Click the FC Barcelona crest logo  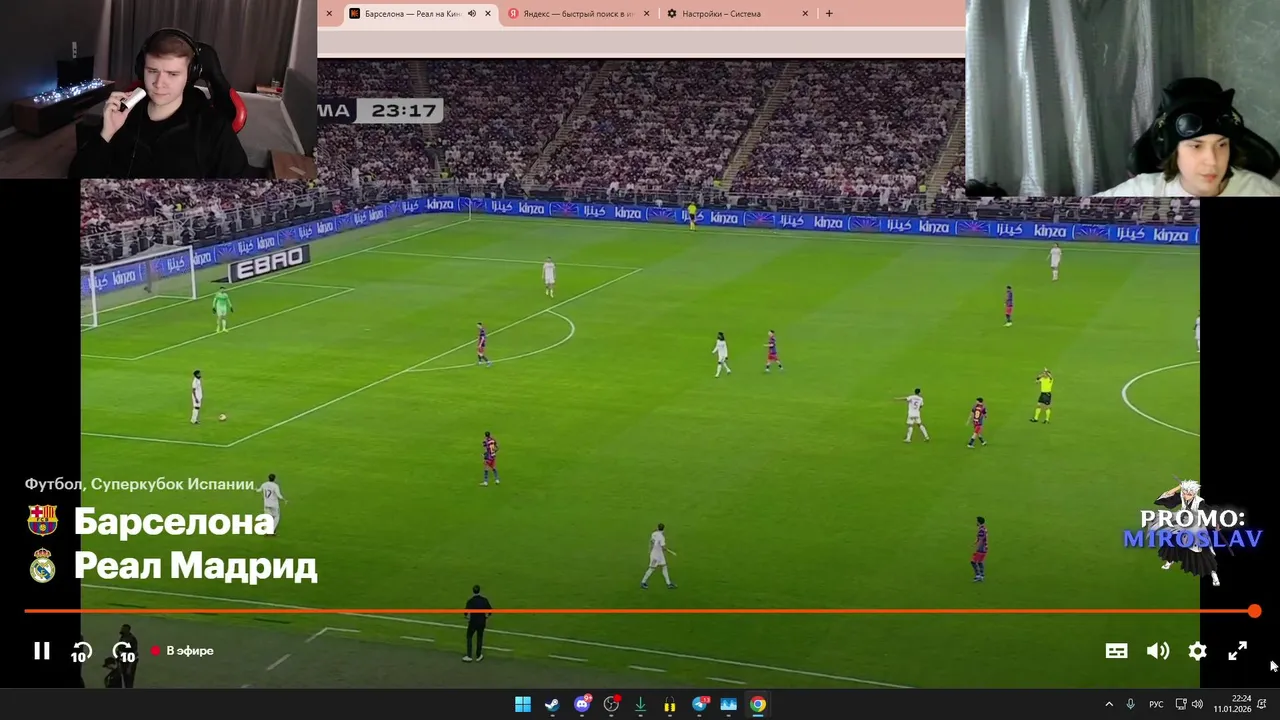(x=43, y=520)
